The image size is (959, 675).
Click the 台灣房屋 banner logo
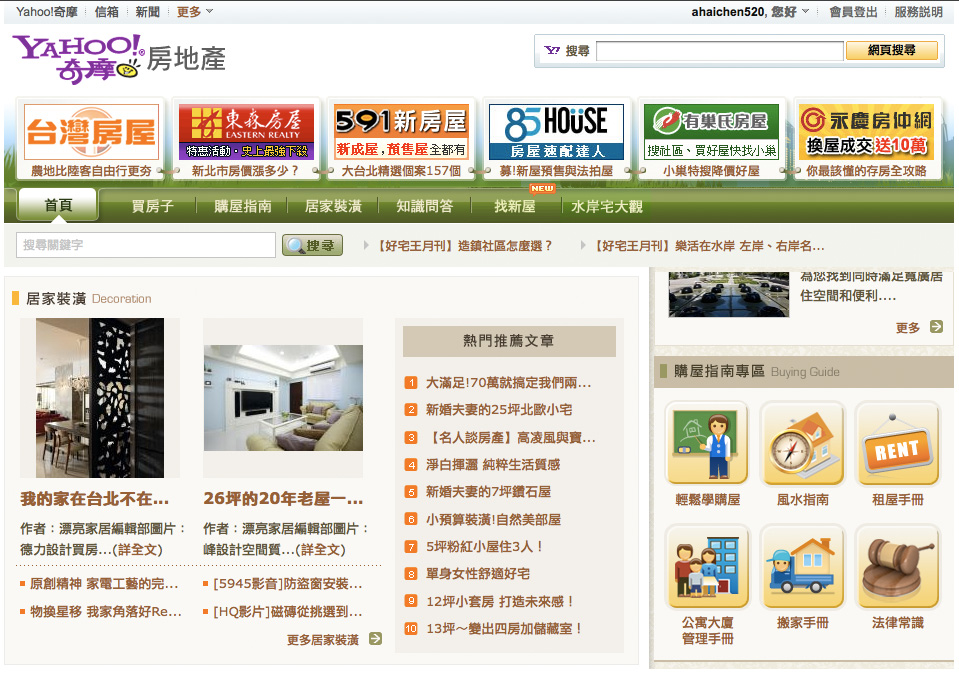pyautogui.click(x=92, y=132)
